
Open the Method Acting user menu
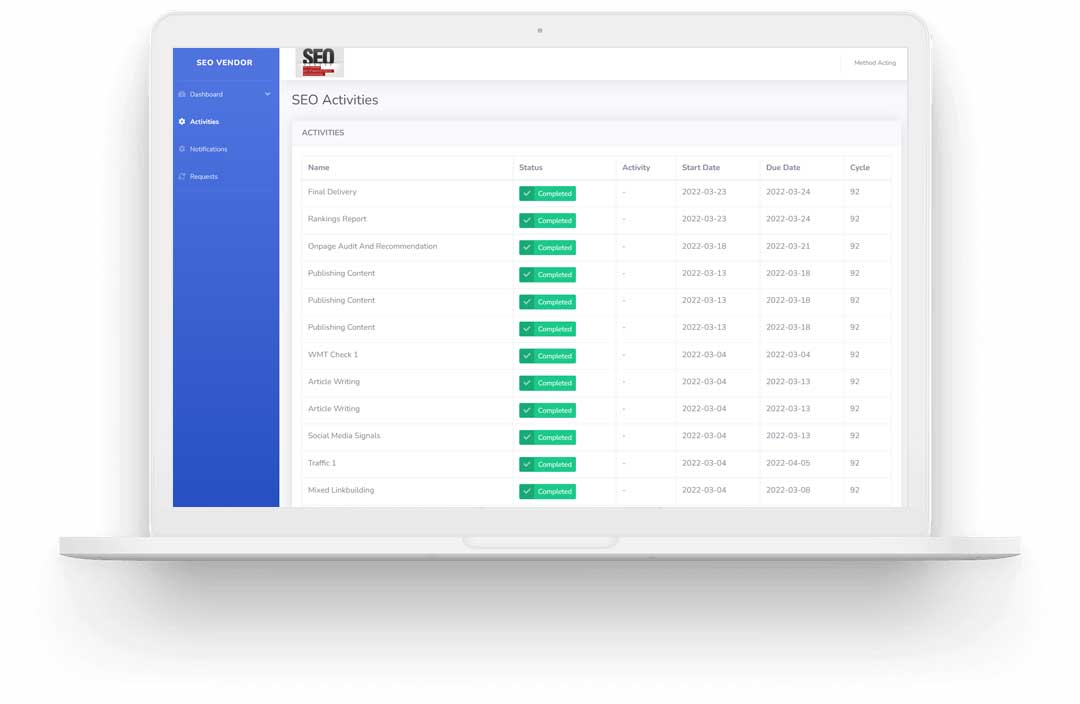[x=874, y=63]
